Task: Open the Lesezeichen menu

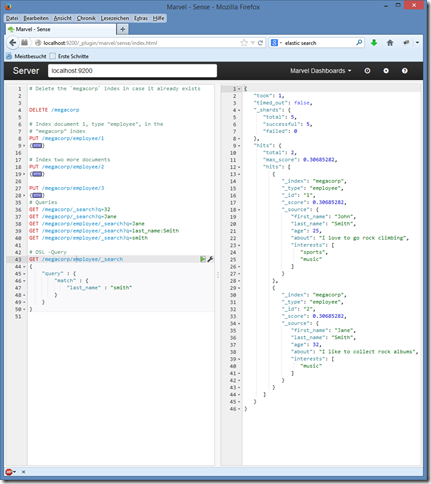Action: (x=115, y=18)
